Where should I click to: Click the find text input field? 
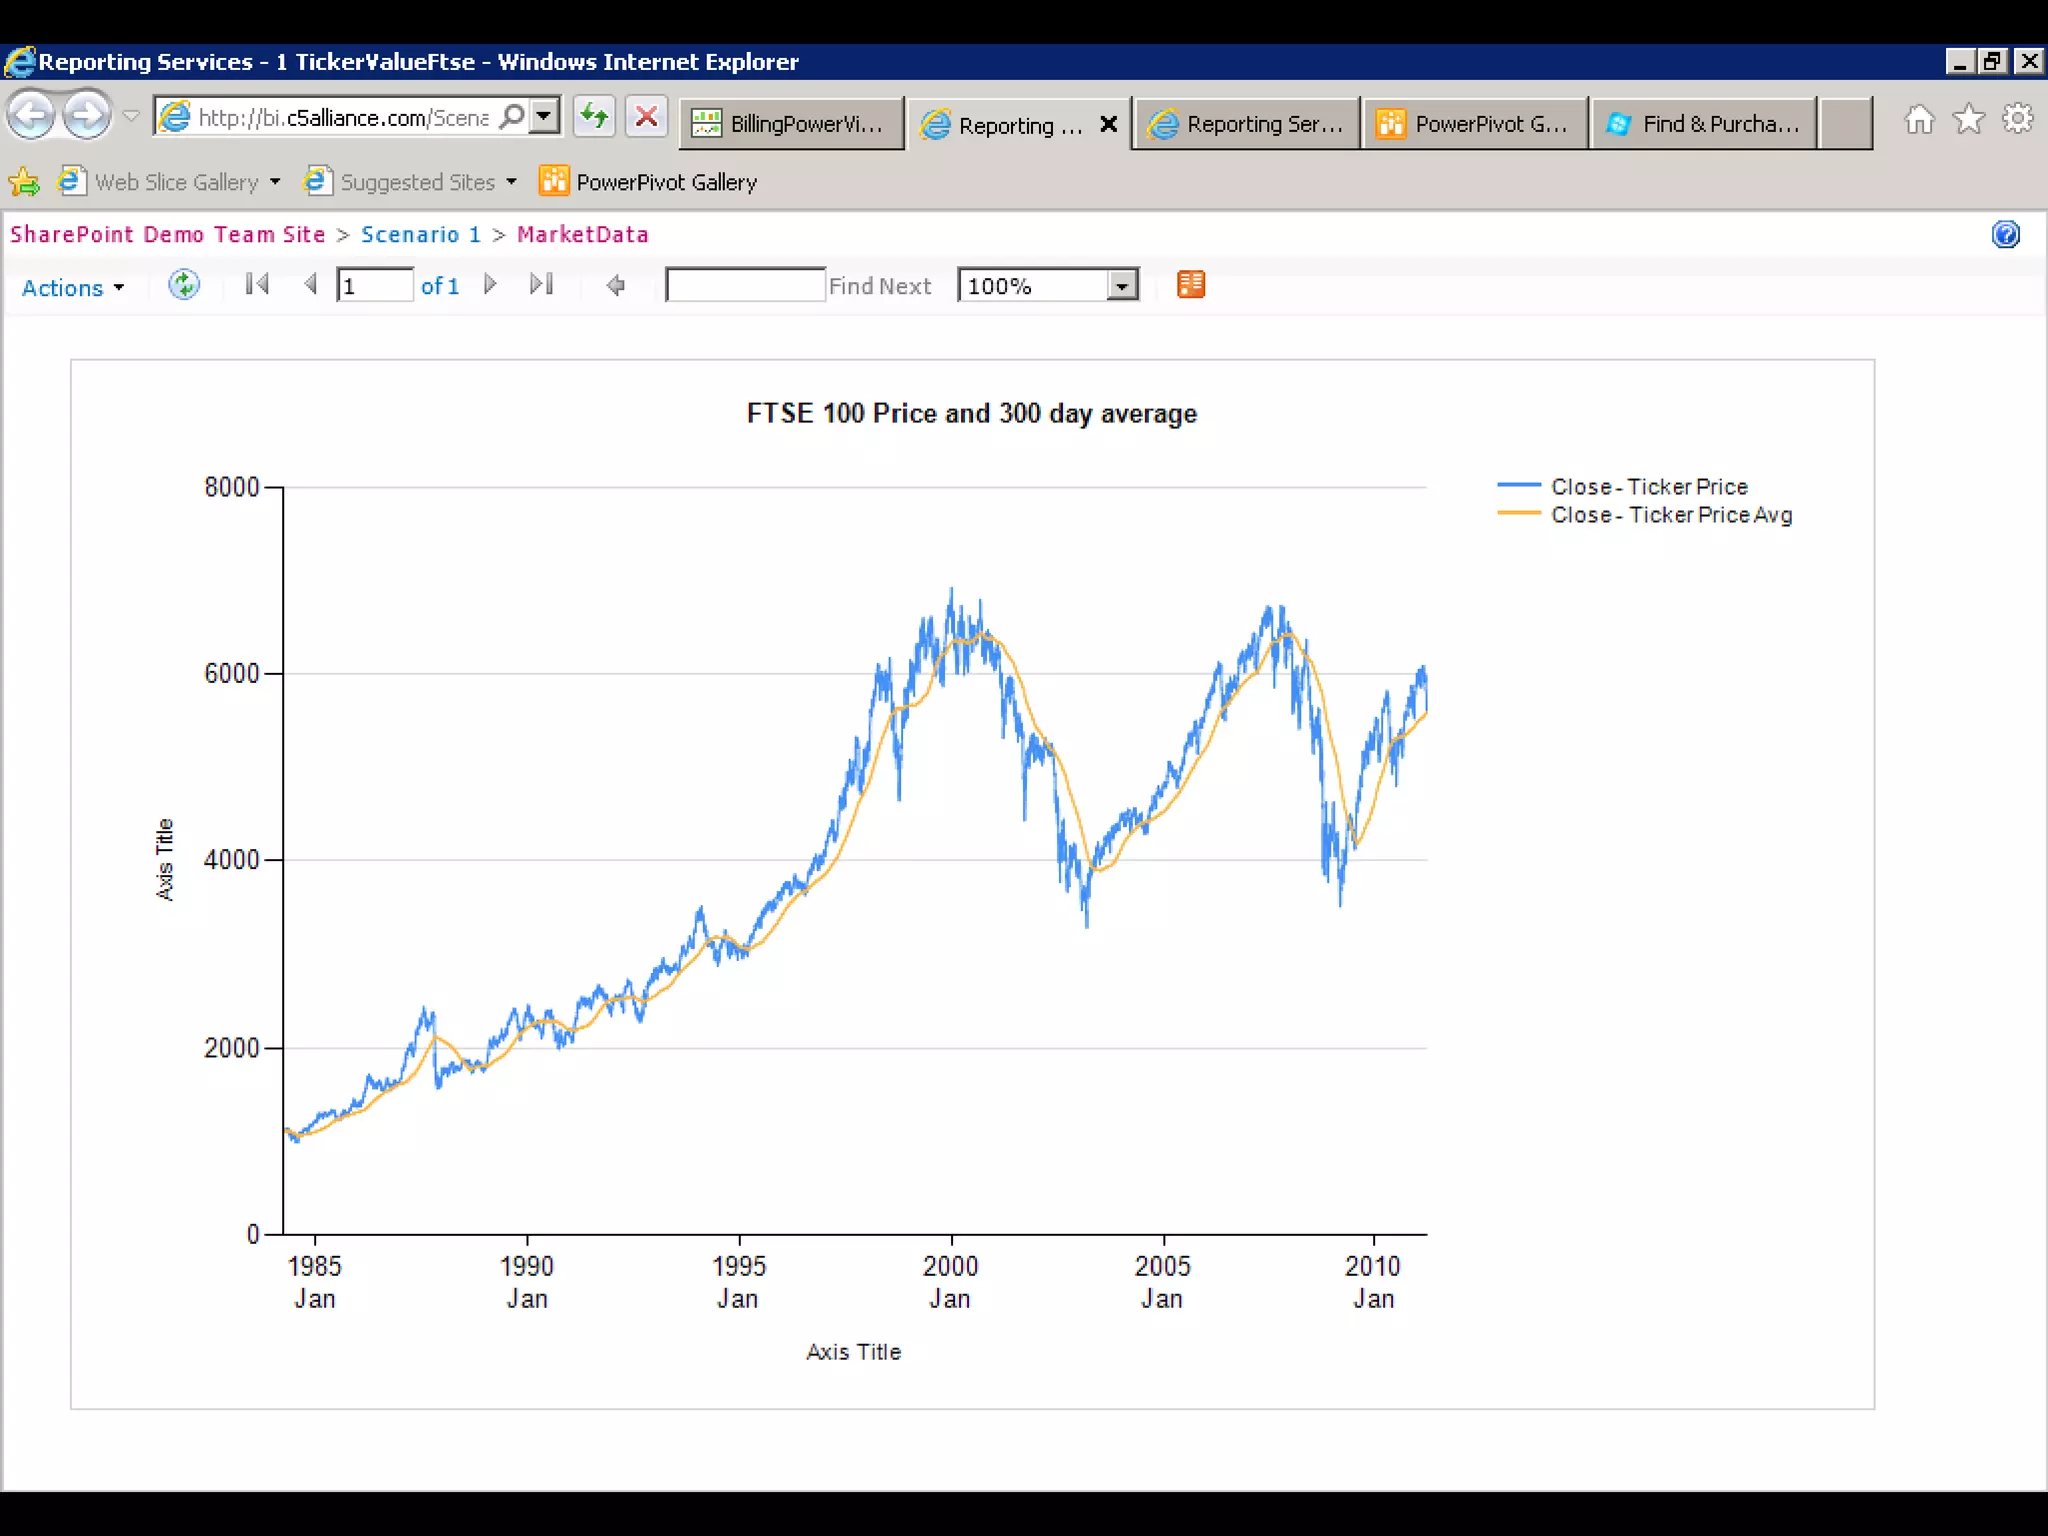pyautogui.click(x=745, y=286)
